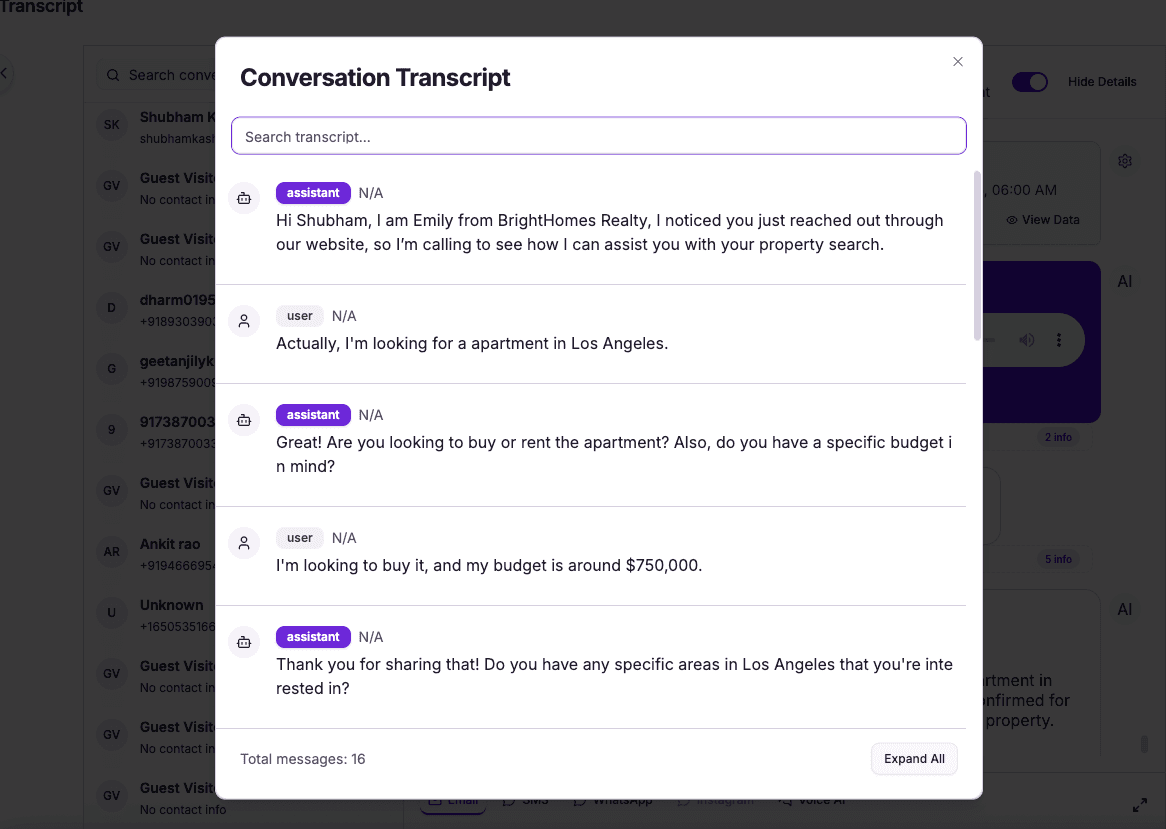Click the 5 info badge to view details
The image size is (1166, 829).
point(1058,559)
